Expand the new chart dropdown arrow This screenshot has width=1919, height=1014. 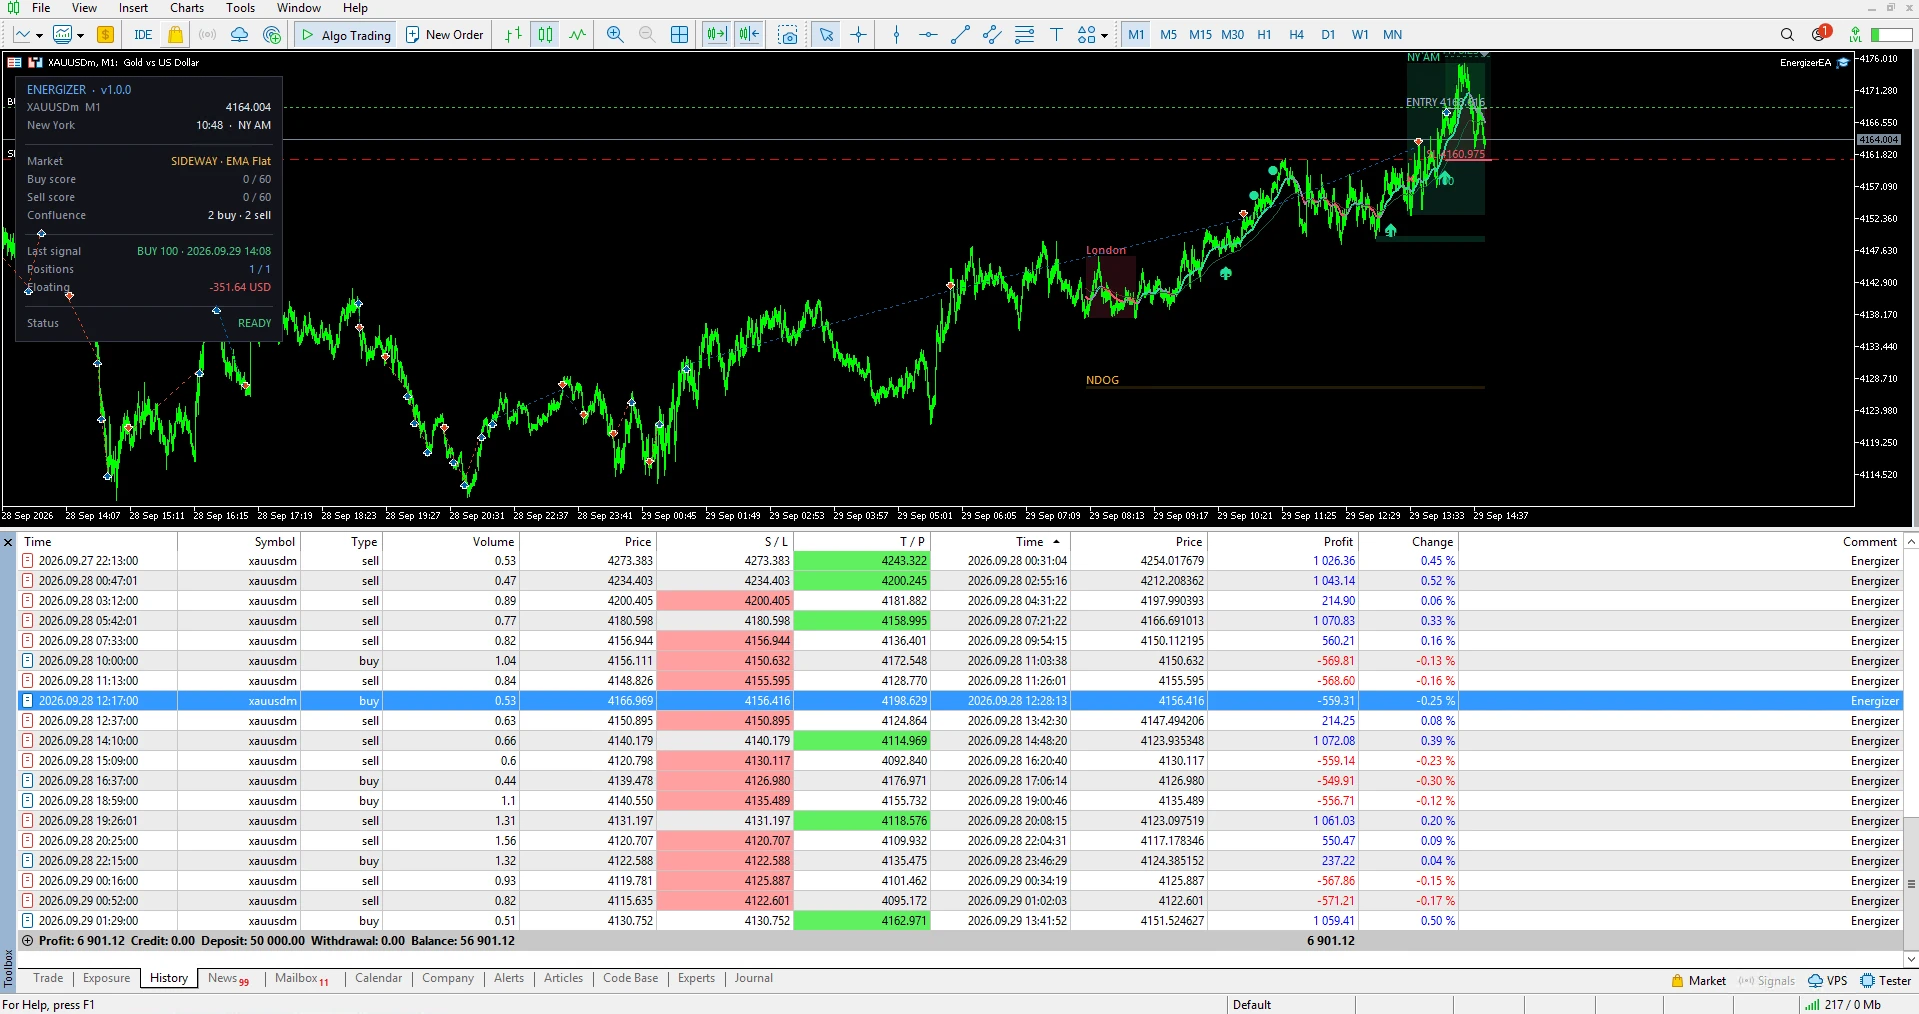pyautogui.click(x=39, y=36)
